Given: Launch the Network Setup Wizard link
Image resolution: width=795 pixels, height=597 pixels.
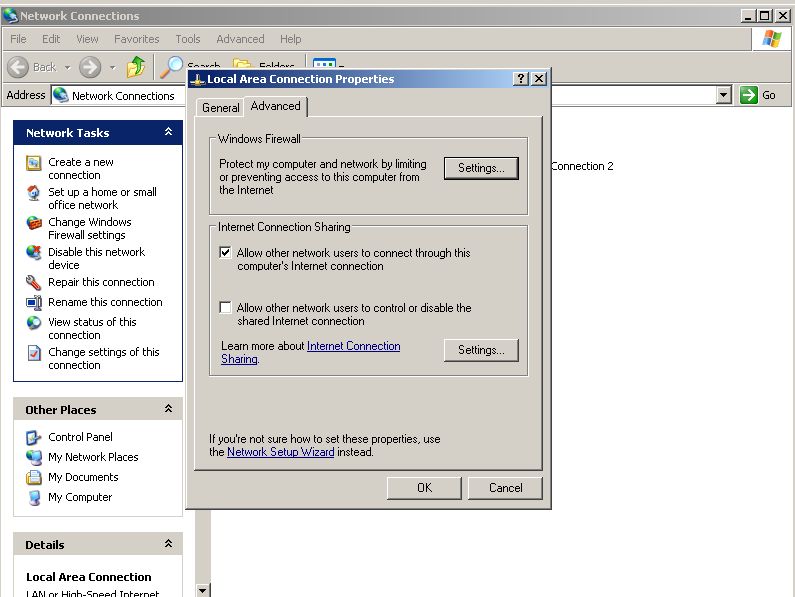Looking at the screenshot, I should pos(280,452).
